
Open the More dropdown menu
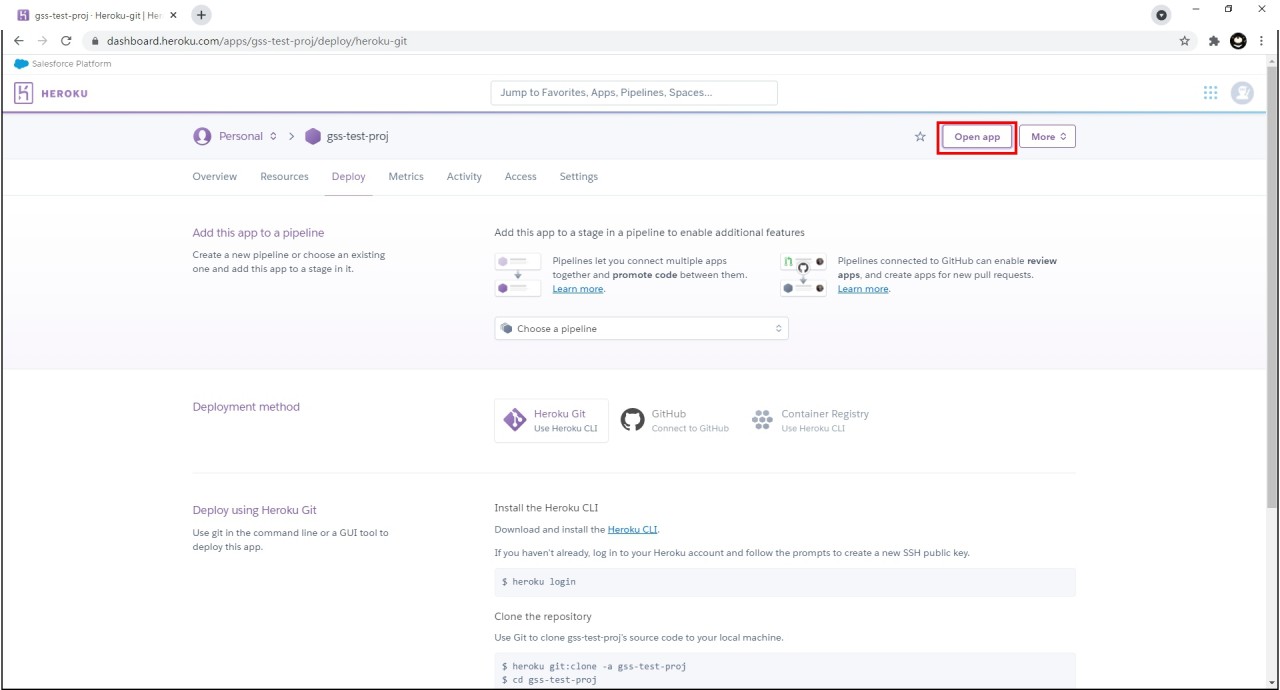pyautogui.click(x=1047, y=137)
